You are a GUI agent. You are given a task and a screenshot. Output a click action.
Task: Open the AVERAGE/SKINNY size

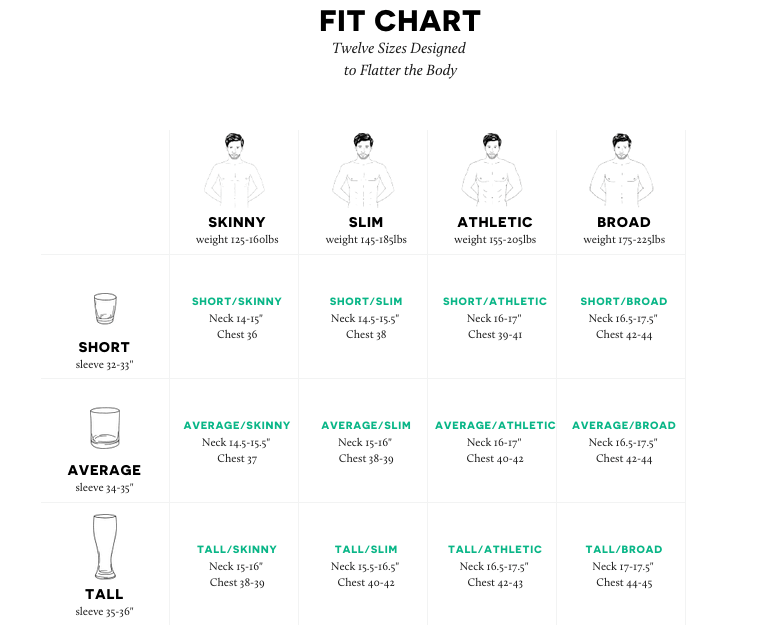[237, 425]
